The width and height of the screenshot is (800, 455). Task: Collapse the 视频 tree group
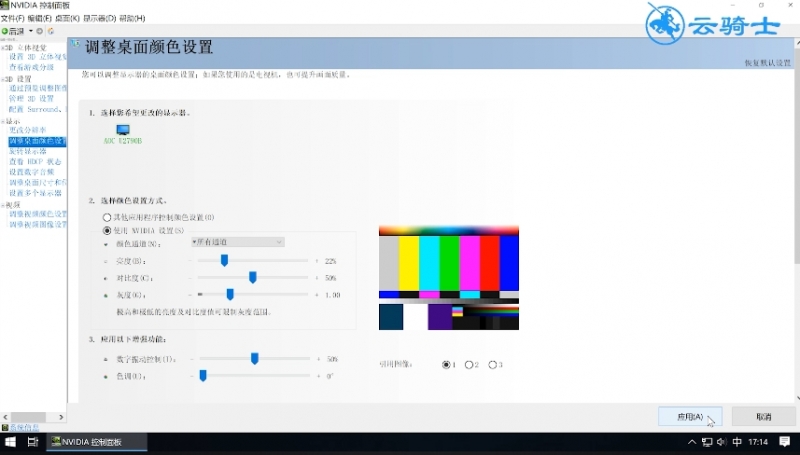[3, 205]
